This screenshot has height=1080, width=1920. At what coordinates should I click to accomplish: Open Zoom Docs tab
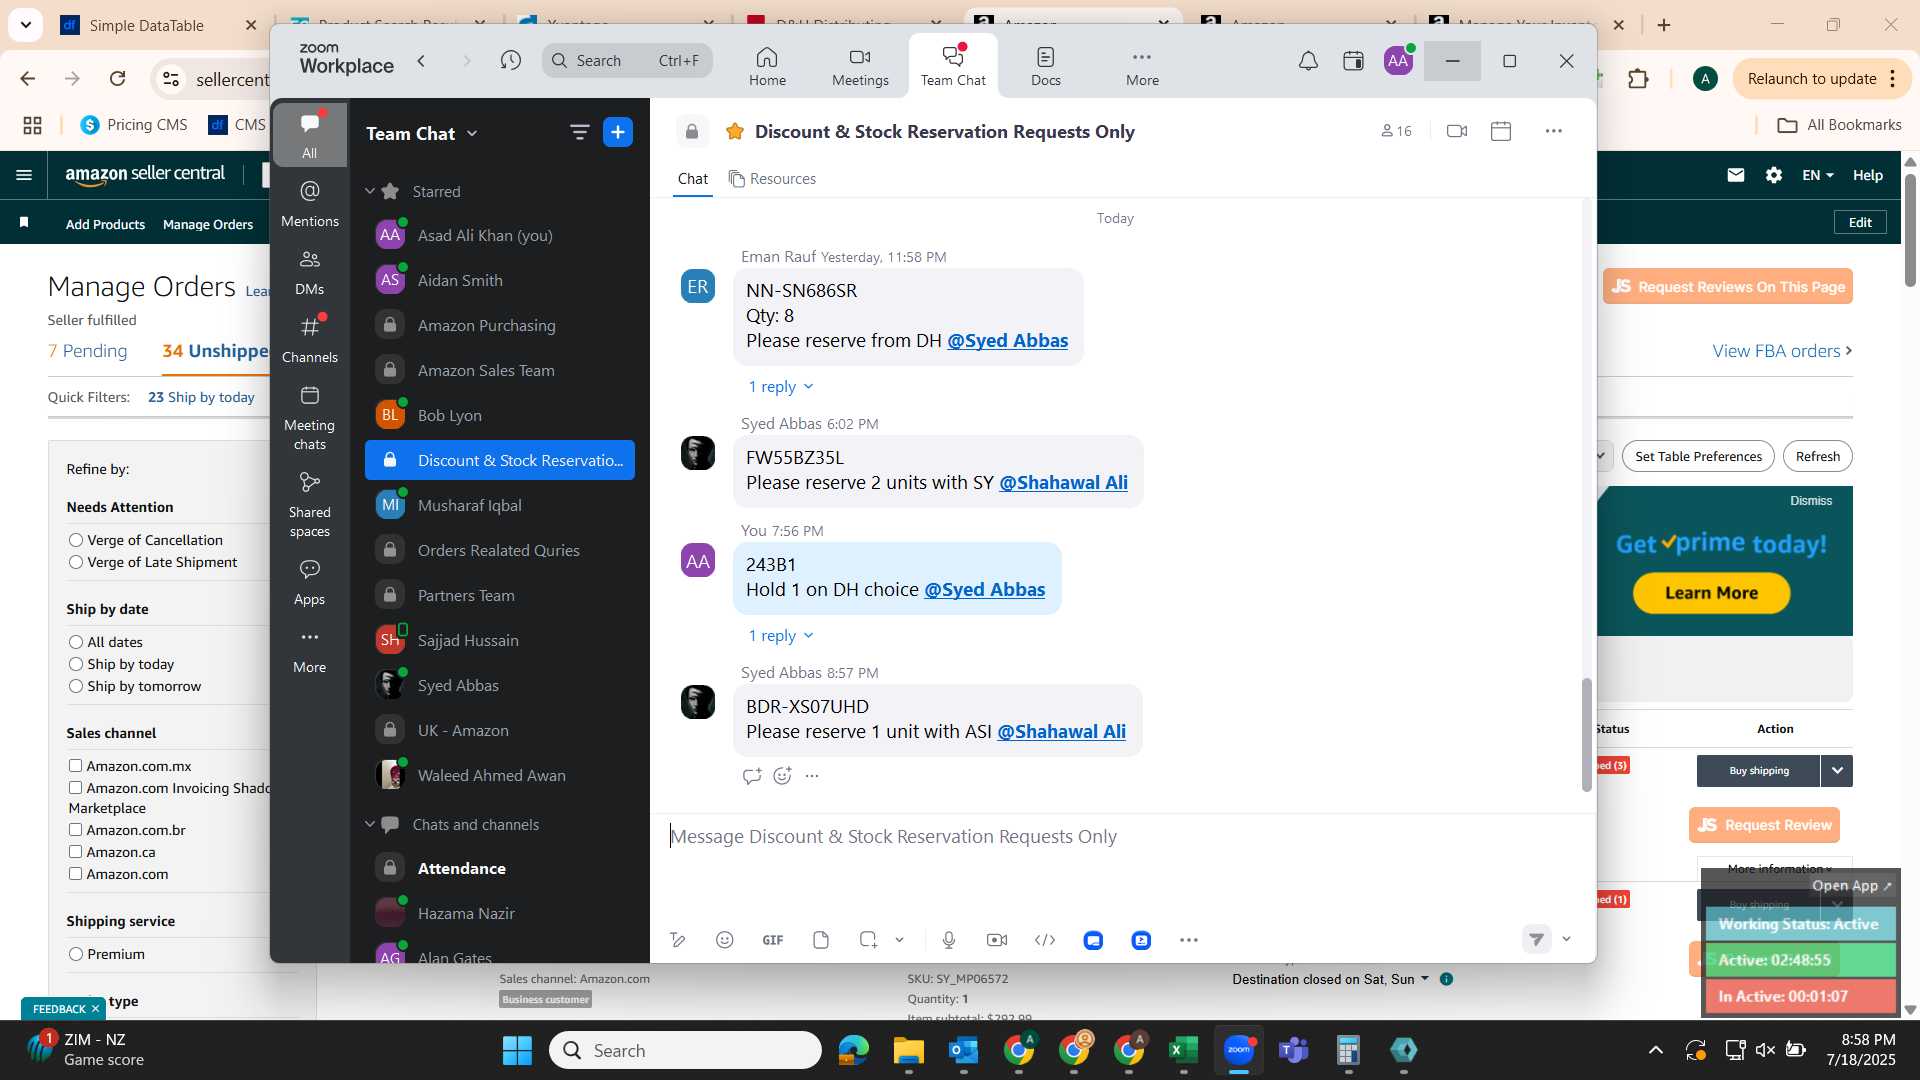[x=1045, y=66]
